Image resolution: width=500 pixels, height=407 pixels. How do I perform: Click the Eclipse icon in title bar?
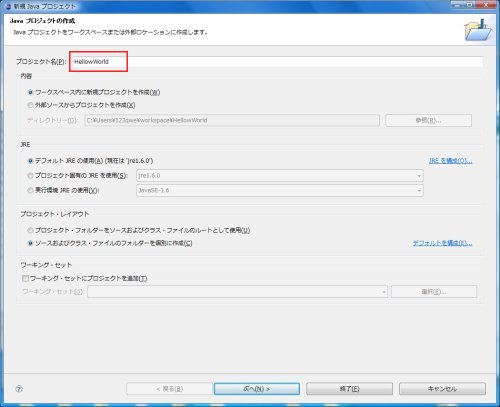tap(8, 6)
